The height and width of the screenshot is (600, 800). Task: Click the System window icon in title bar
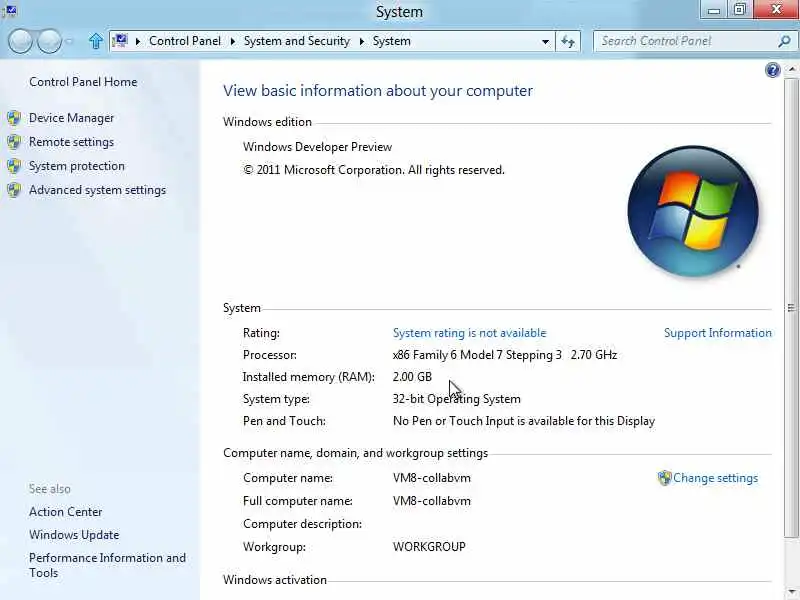pos(9,9)
